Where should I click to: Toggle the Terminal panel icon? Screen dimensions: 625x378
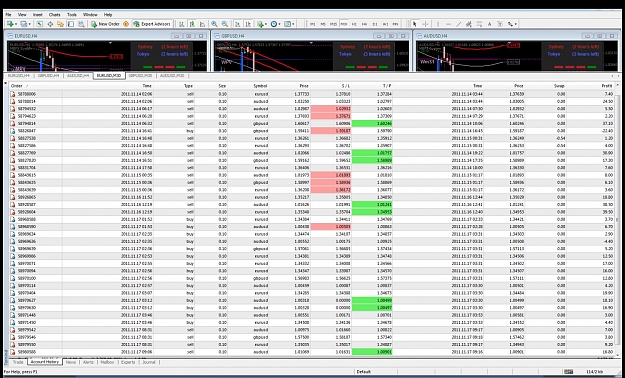pyautogui.click(x=71, y=24)
